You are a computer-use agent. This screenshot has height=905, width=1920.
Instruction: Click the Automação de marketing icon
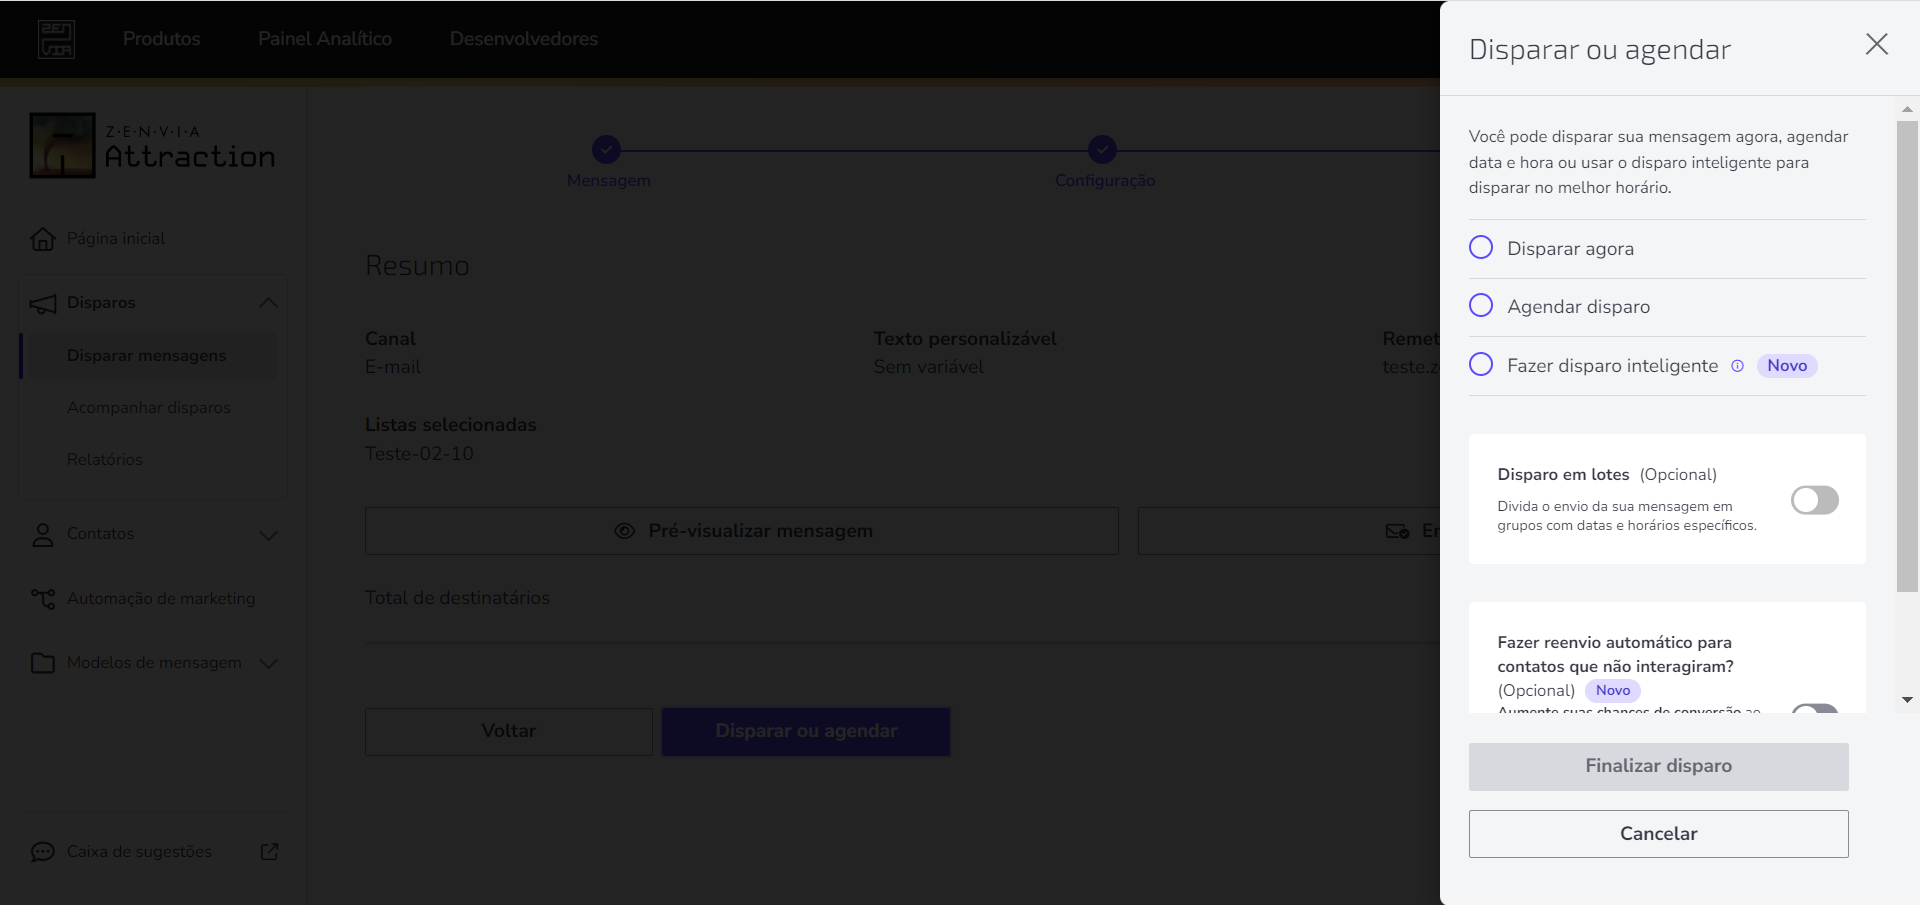pos(43,598)
